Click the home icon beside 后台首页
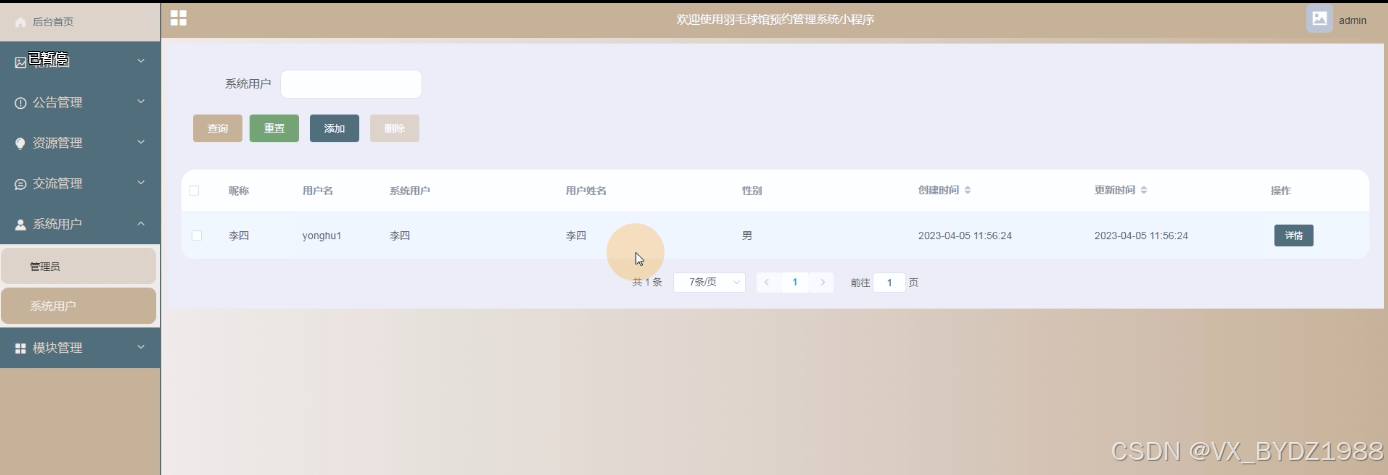Viewport: 1388px width, 475px height. tap(20, 22)
